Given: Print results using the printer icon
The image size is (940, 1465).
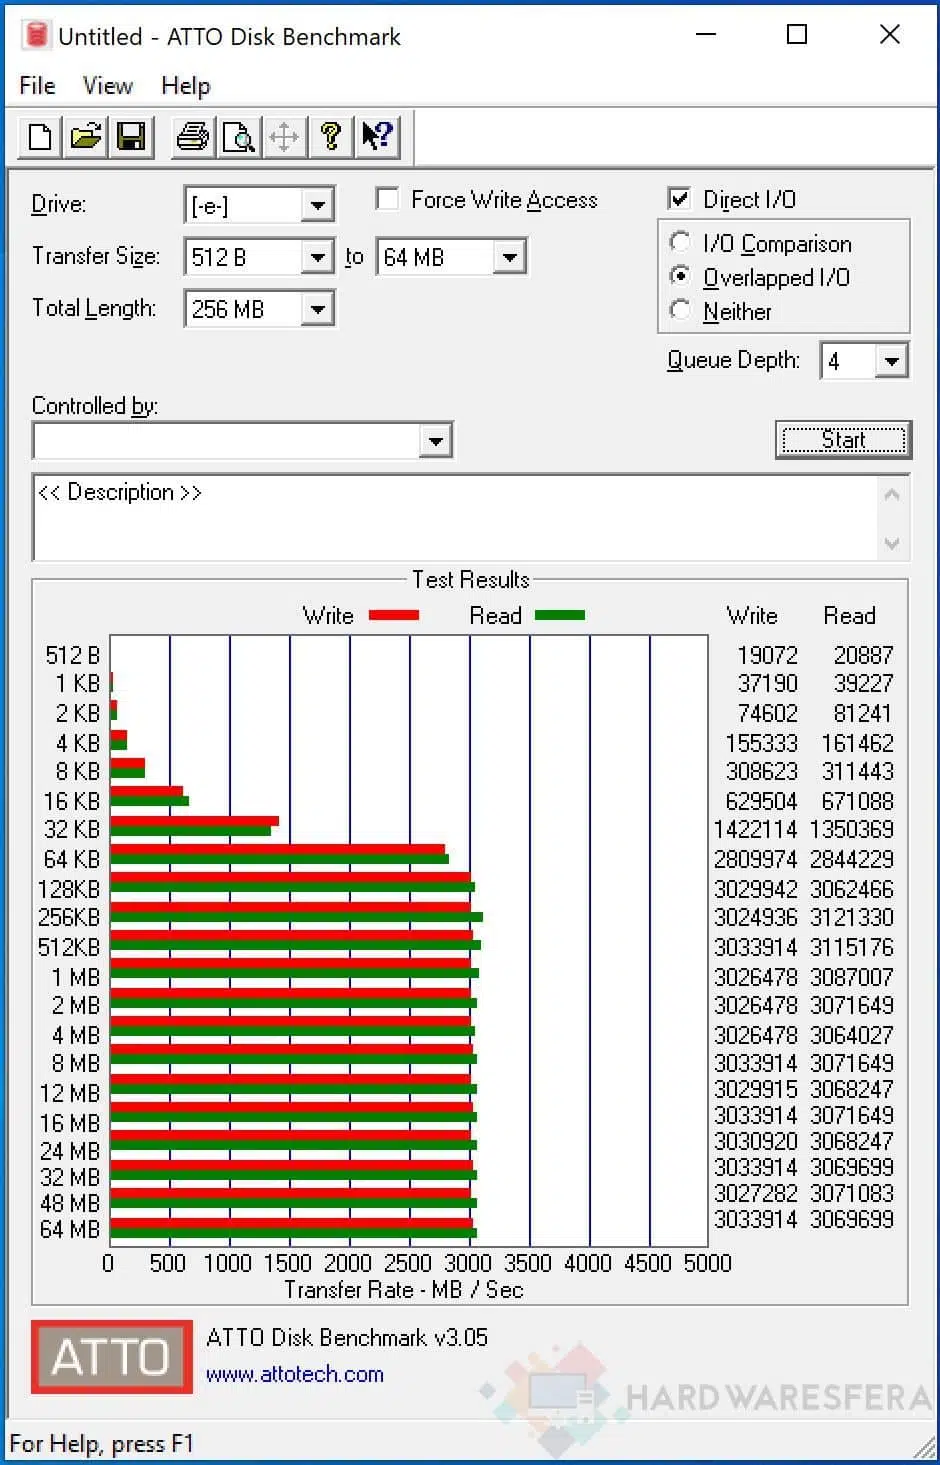Looking at the screenshot, I should [192, 136].
